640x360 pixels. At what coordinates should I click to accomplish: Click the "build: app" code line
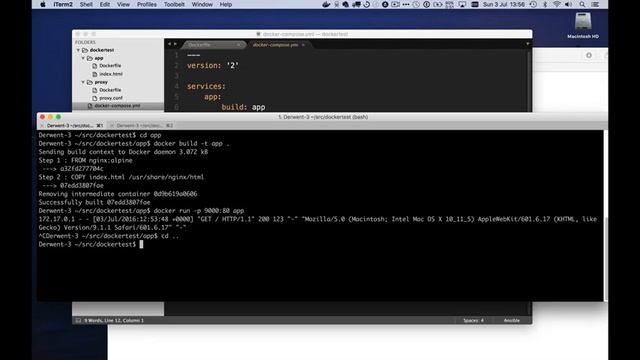[243, 107]
